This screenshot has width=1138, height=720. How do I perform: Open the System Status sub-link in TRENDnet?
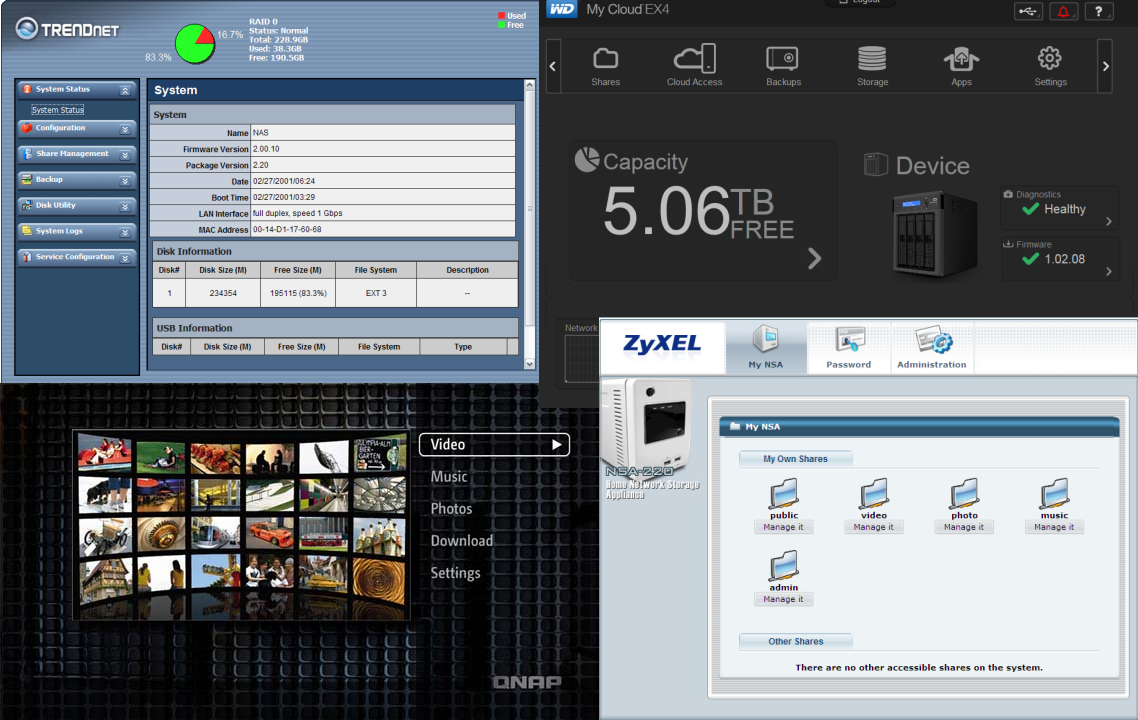[57, 110]
